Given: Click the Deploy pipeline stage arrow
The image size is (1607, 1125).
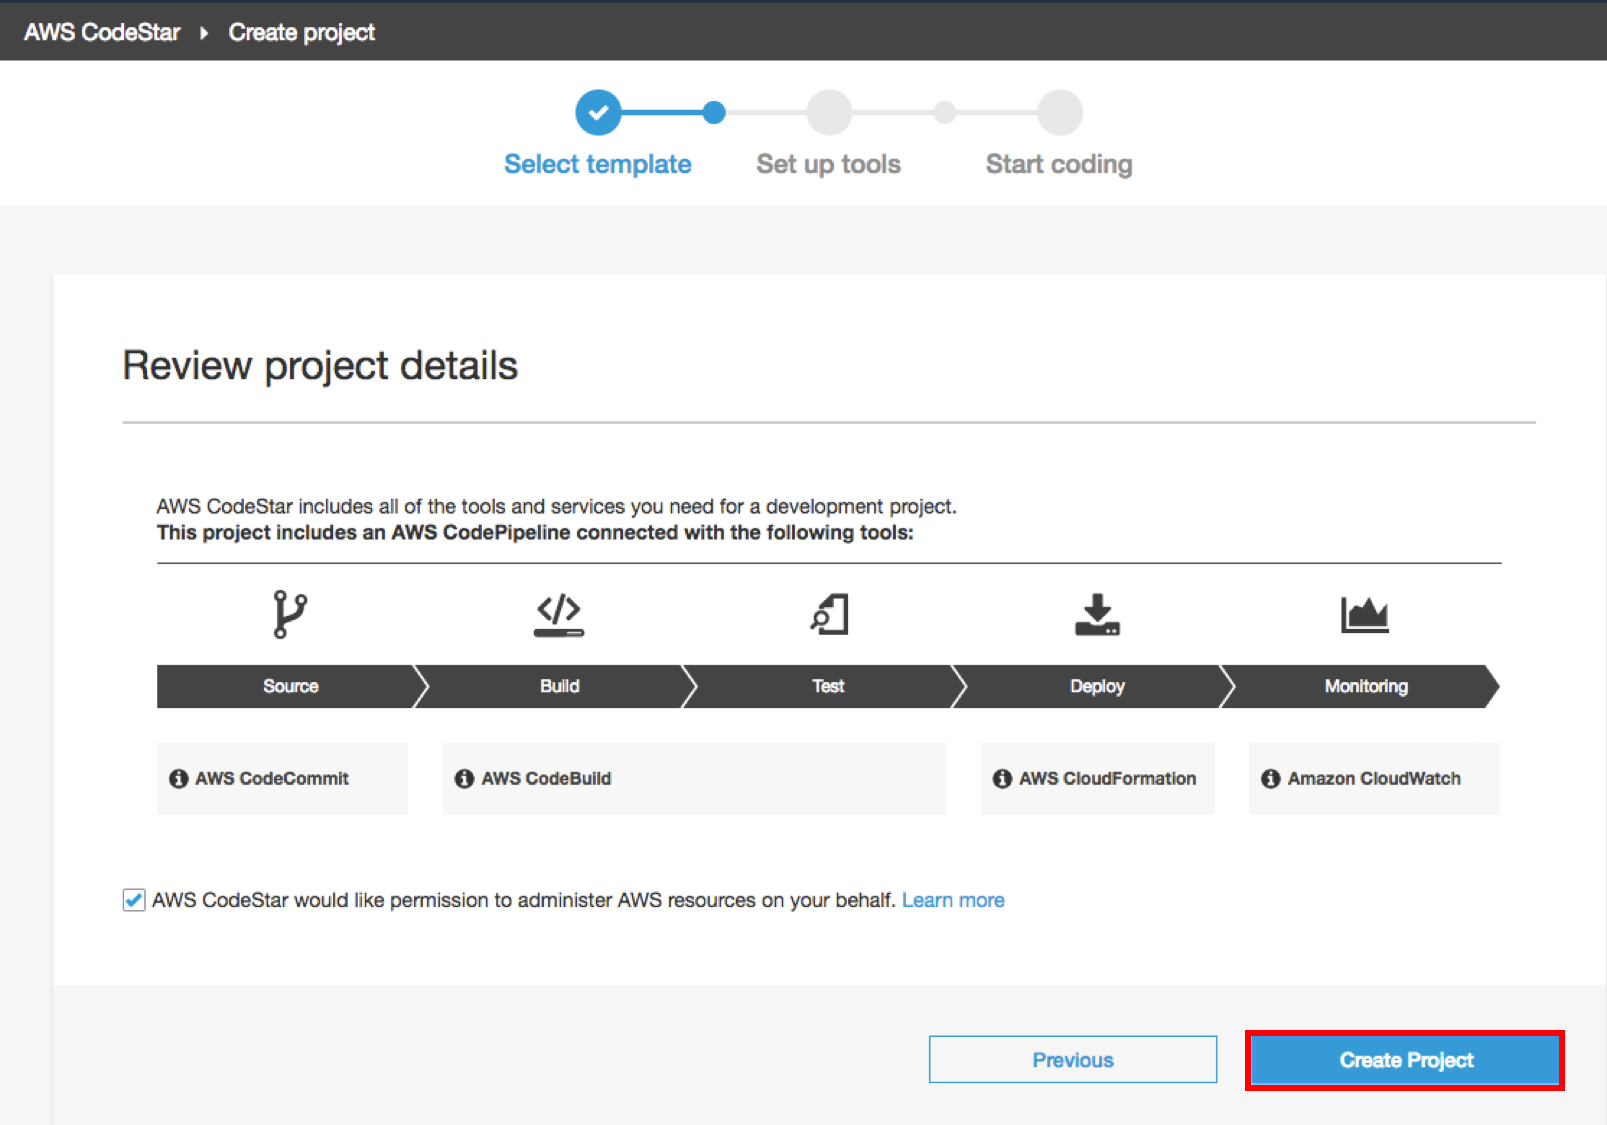Looking at the screenshot, I should tap(1097, 687).
